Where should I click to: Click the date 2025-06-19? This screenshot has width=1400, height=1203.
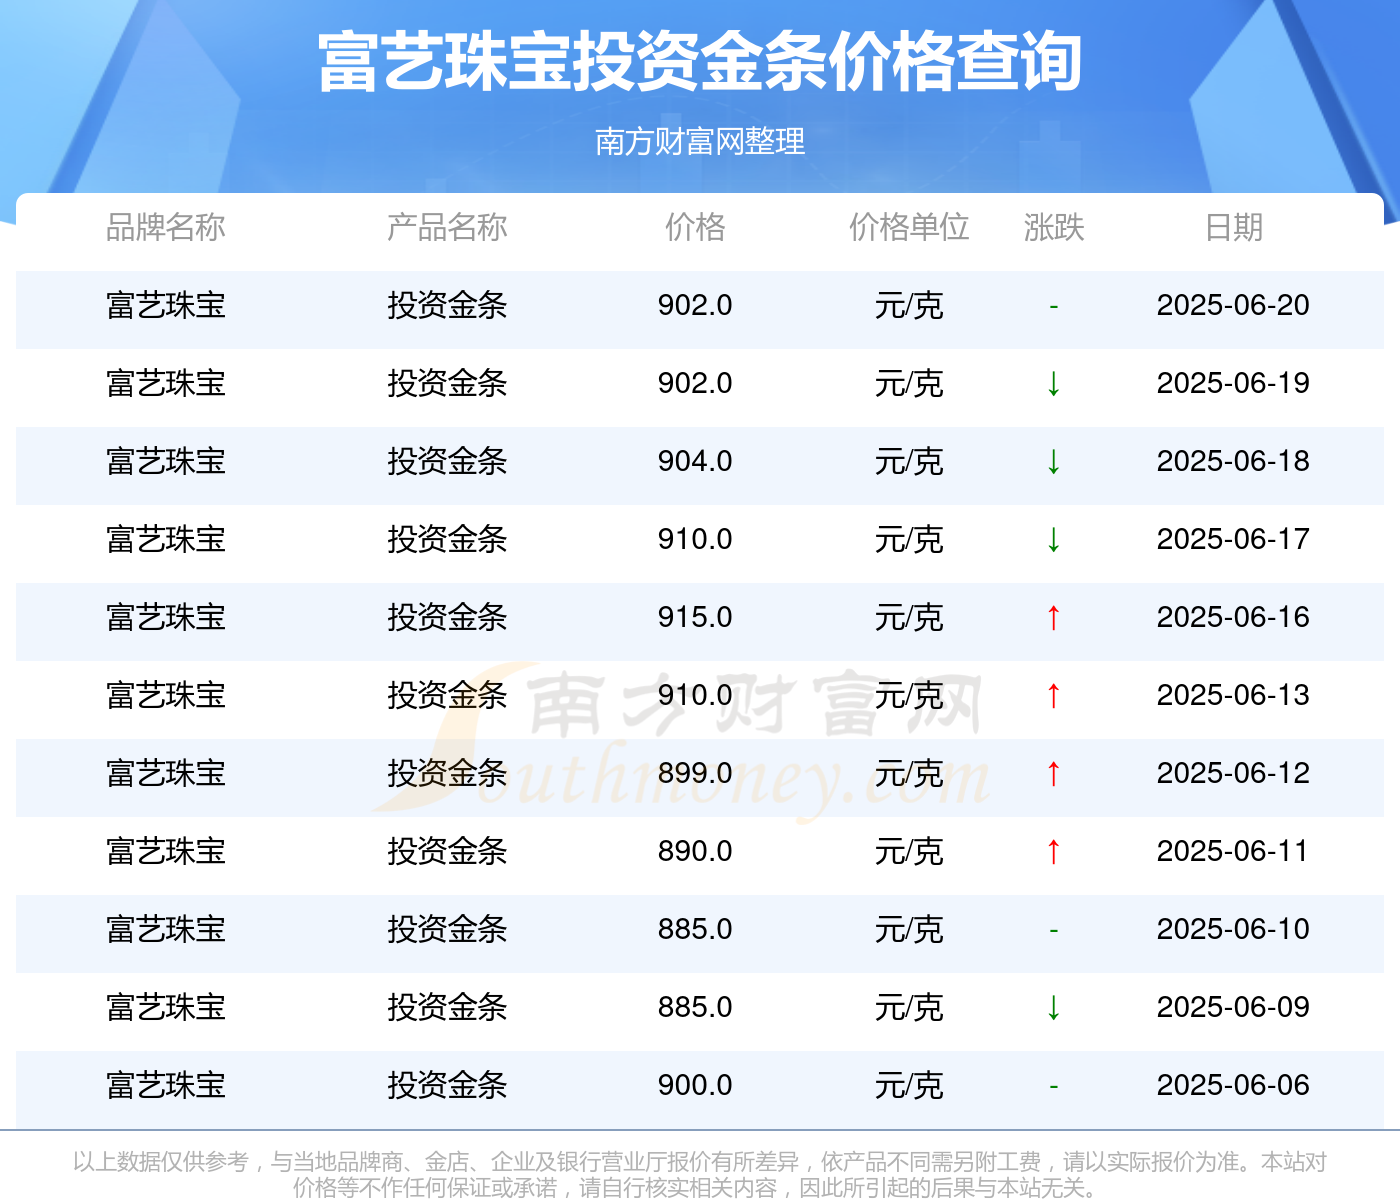coord(1233,383)
